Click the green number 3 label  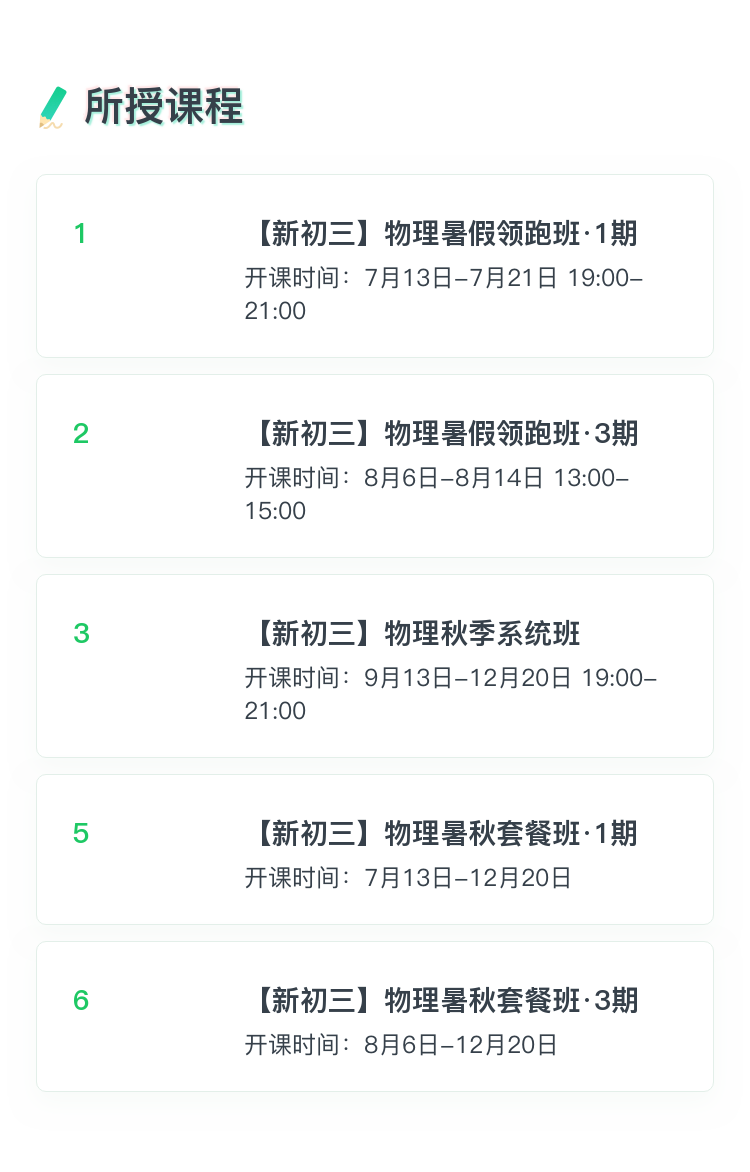(x=81, y=634)
